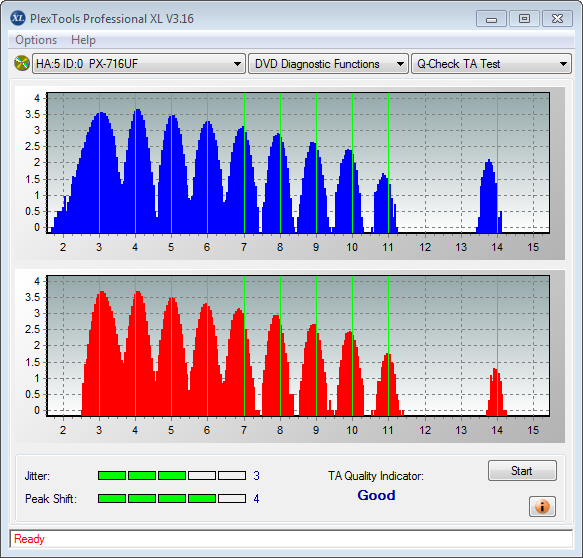Click the Jitter score value 3

(256, 475)
